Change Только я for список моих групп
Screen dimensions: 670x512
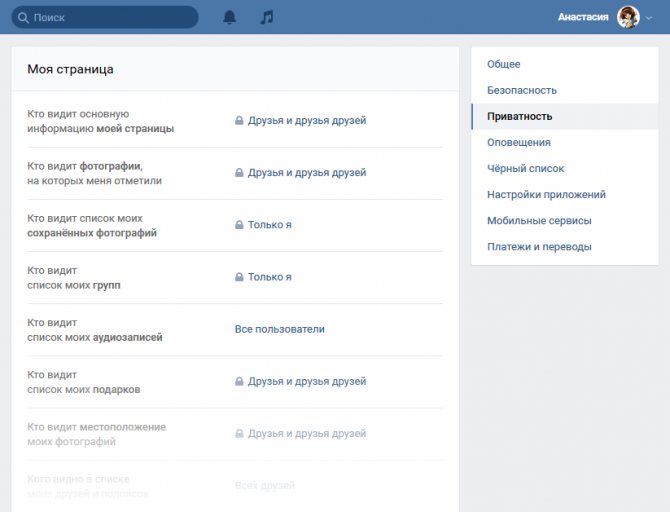270,277
